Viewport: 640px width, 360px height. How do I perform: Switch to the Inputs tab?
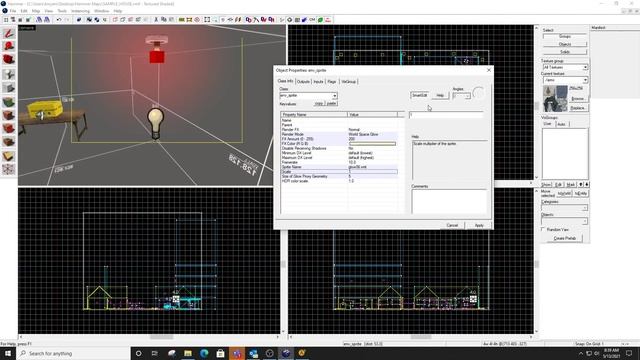pos(318,82)
